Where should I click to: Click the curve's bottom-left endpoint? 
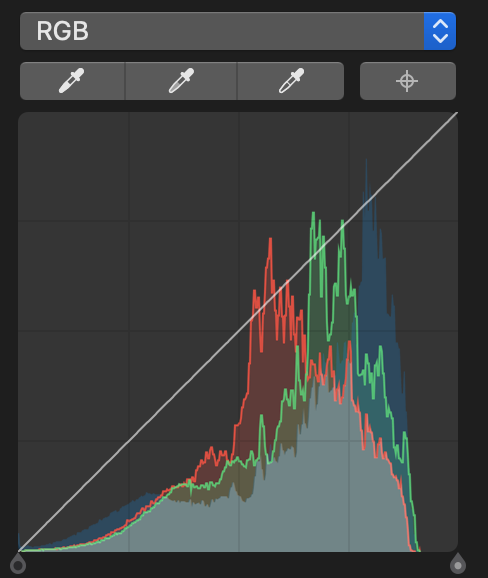[19, 551]
